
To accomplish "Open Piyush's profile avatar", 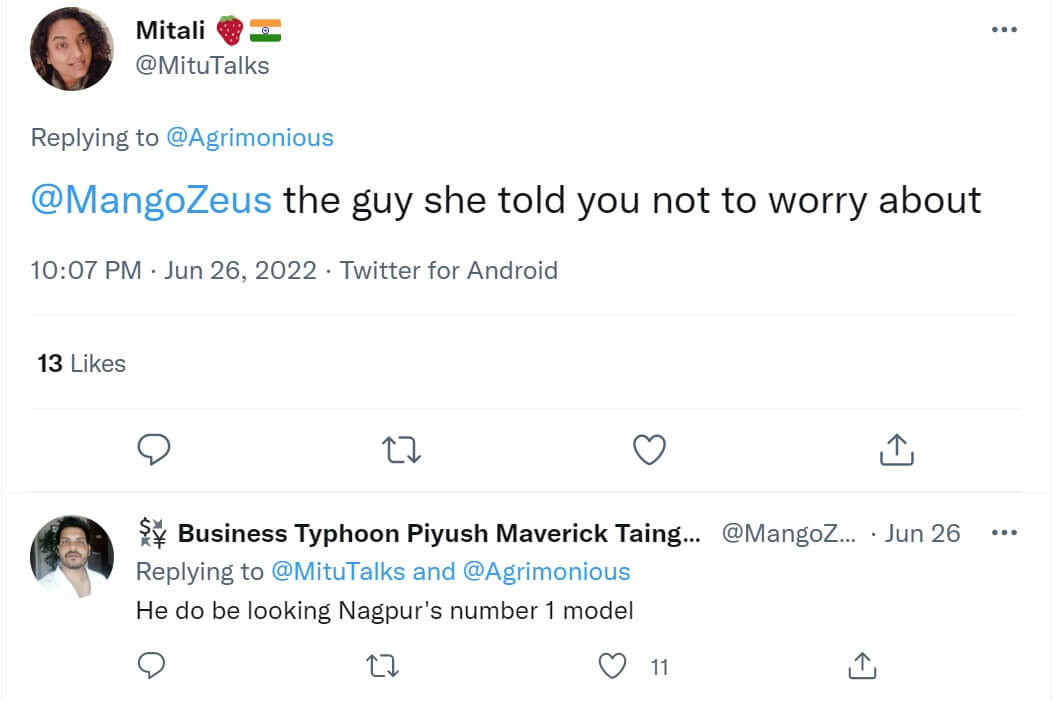I will point(72,557).
